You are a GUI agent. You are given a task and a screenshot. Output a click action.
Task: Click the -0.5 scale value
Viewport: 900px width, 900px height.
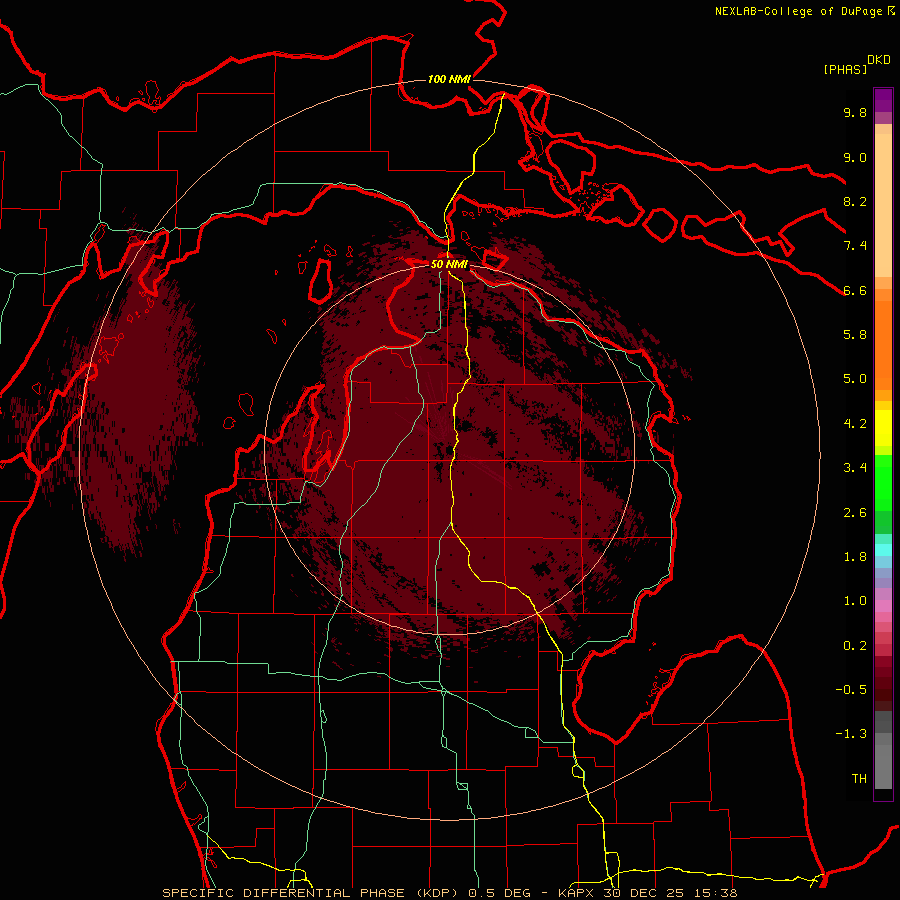click(x=851, y=690)
